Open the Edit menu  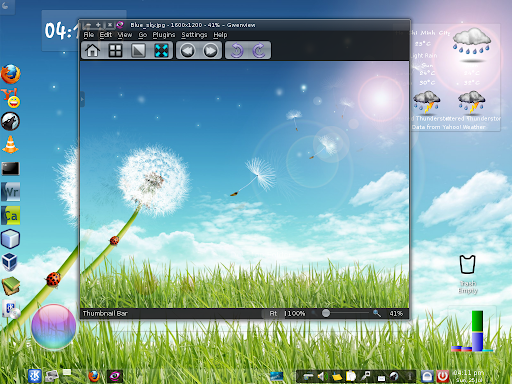tap(106, 35)
